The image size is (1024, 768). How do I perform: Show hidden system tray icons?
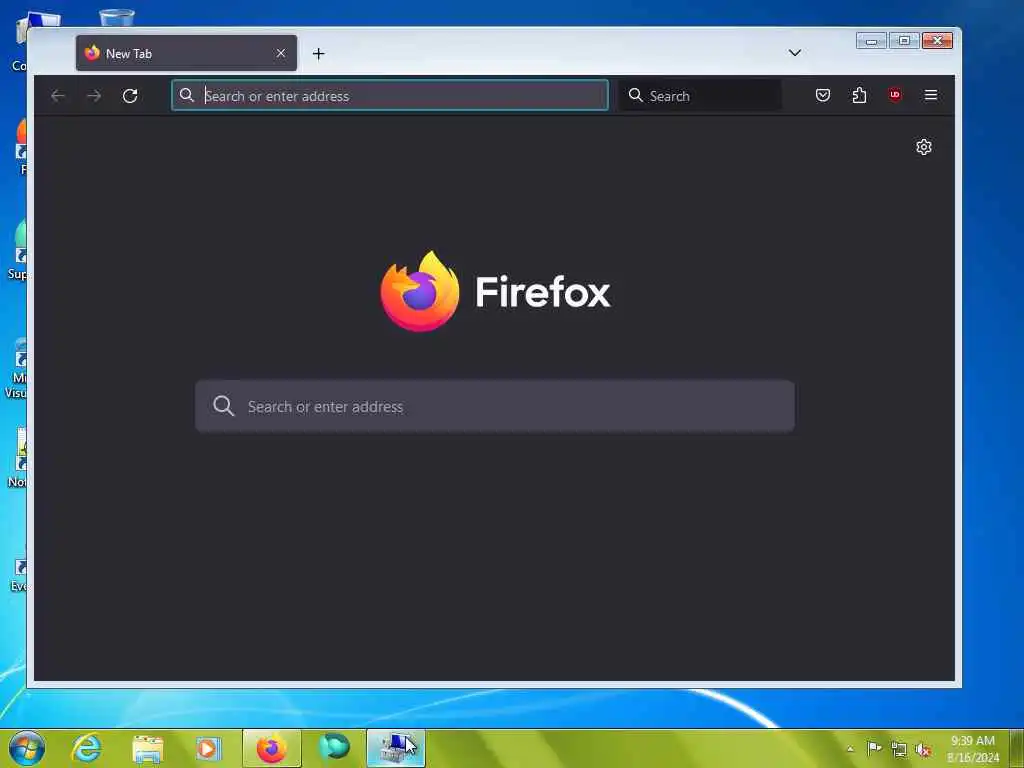coord(850,749)
